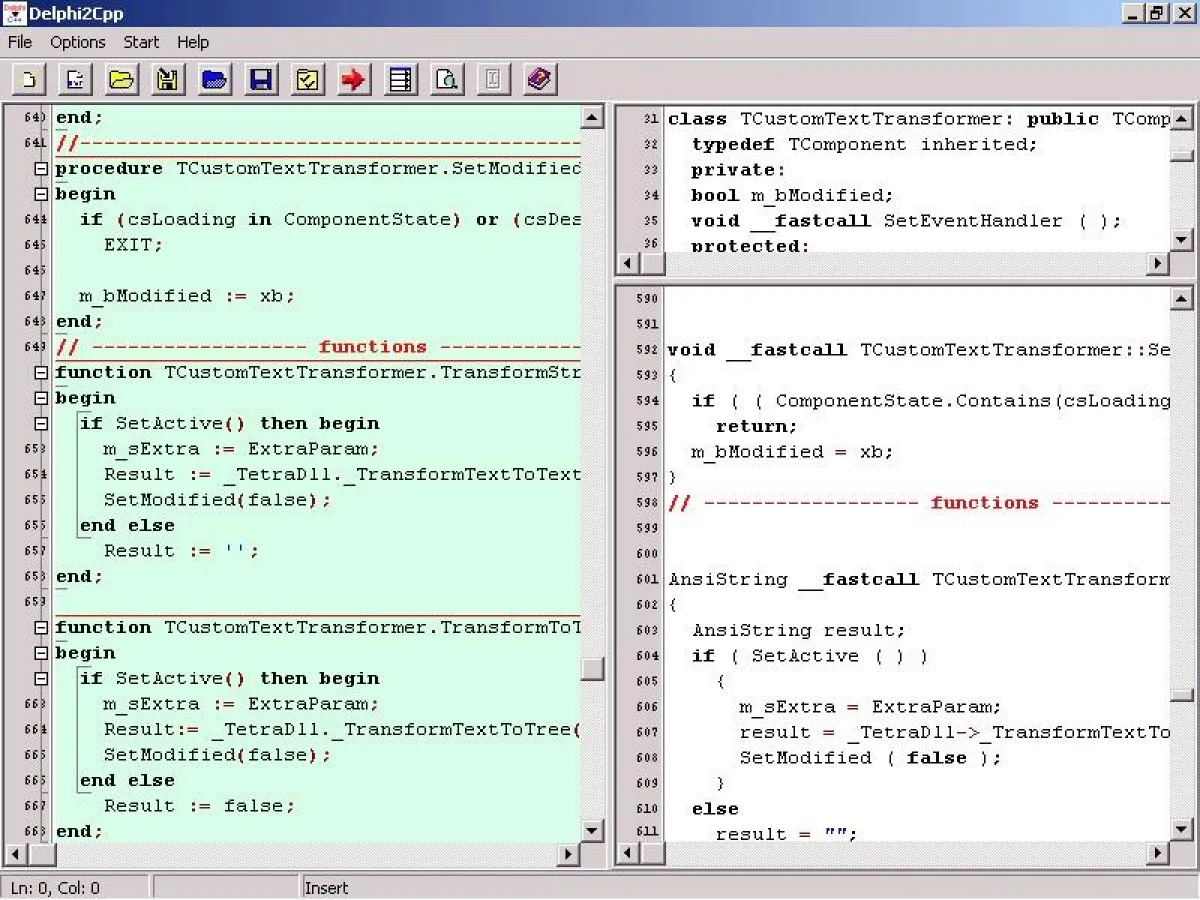
Task: Open the Start menu
Action: (x=141, y=42)
